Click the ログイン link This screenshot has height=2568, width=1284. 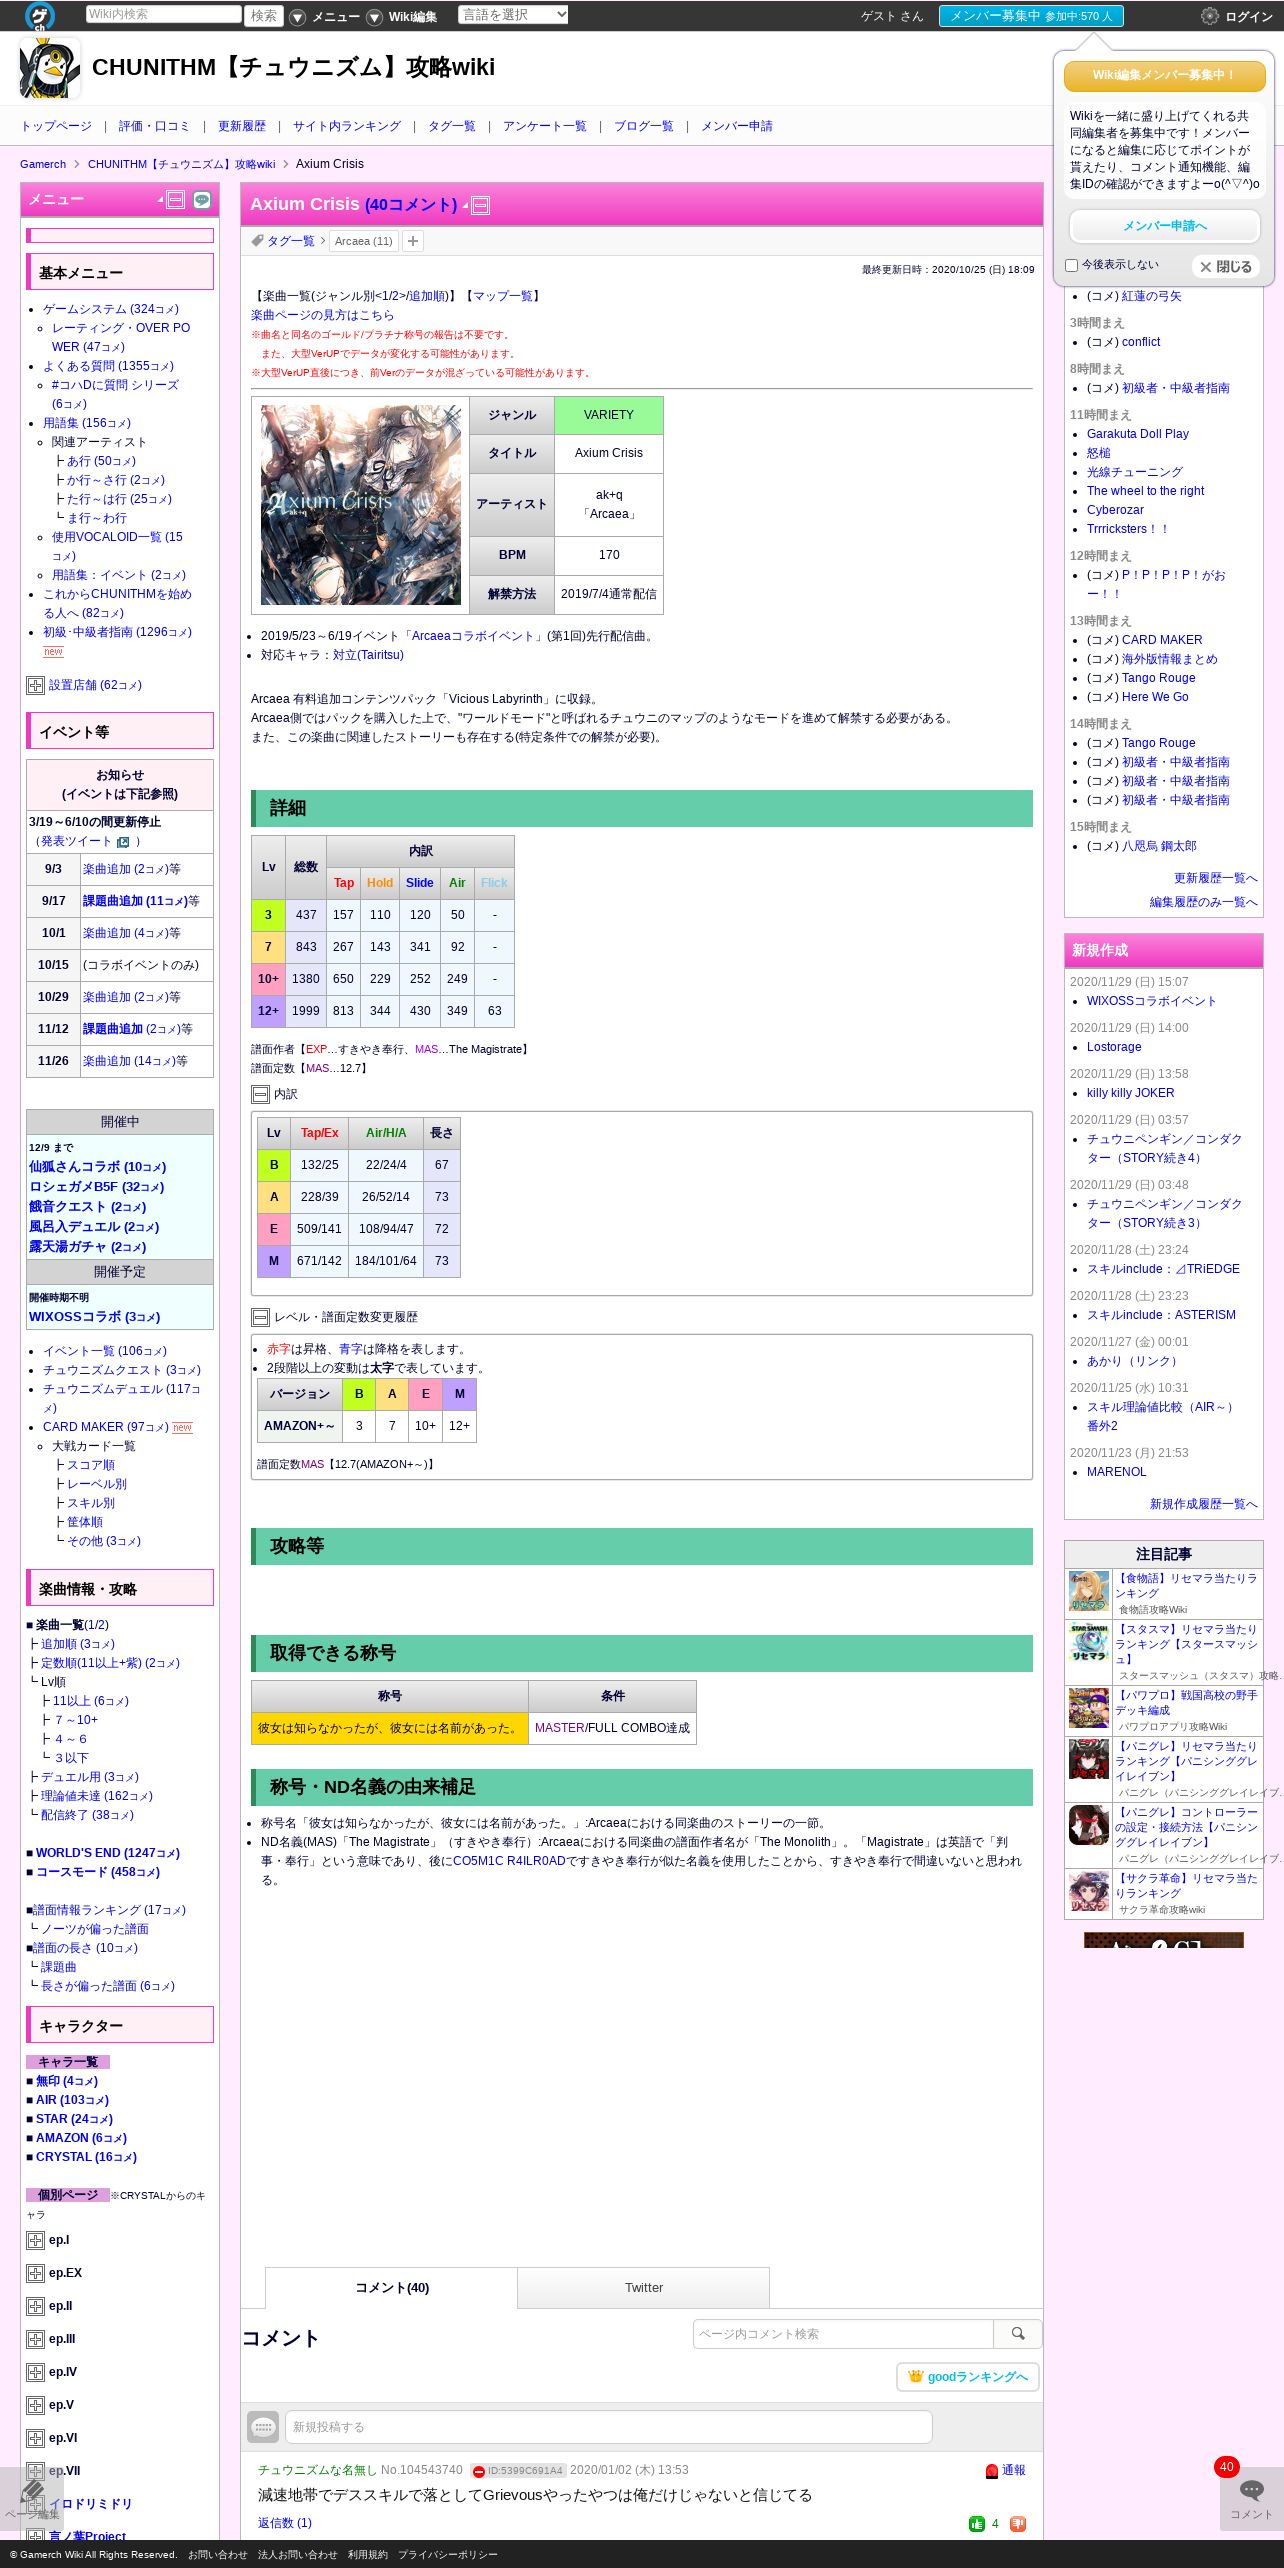[1249, 17]
